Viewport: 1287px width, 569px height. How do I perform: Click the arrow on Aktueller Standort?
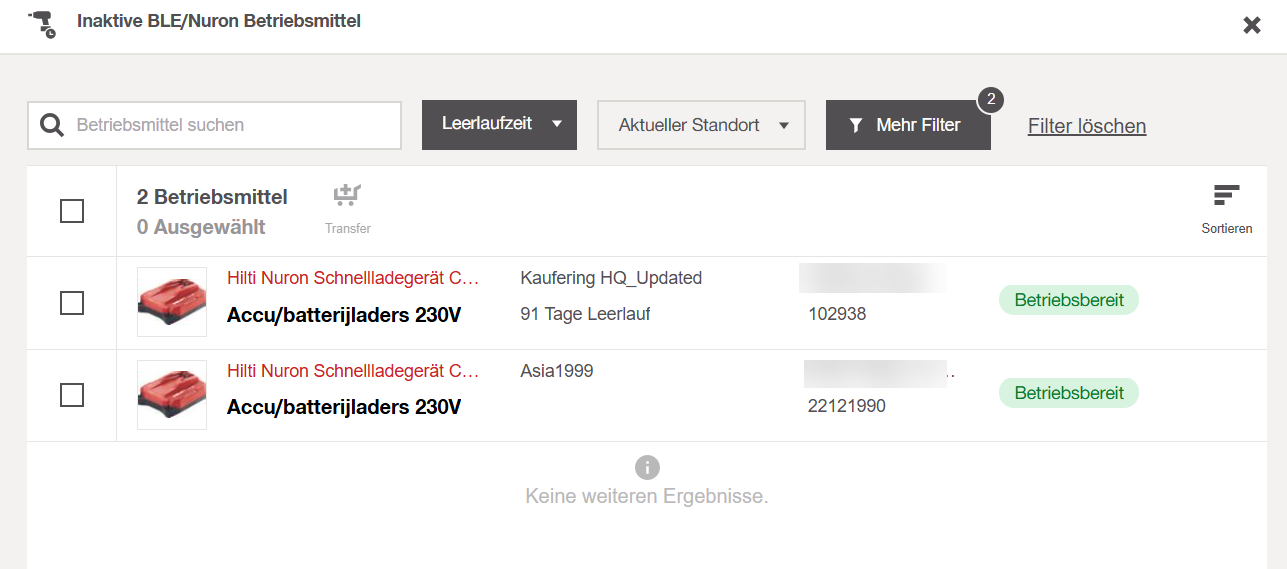[784, 126]
